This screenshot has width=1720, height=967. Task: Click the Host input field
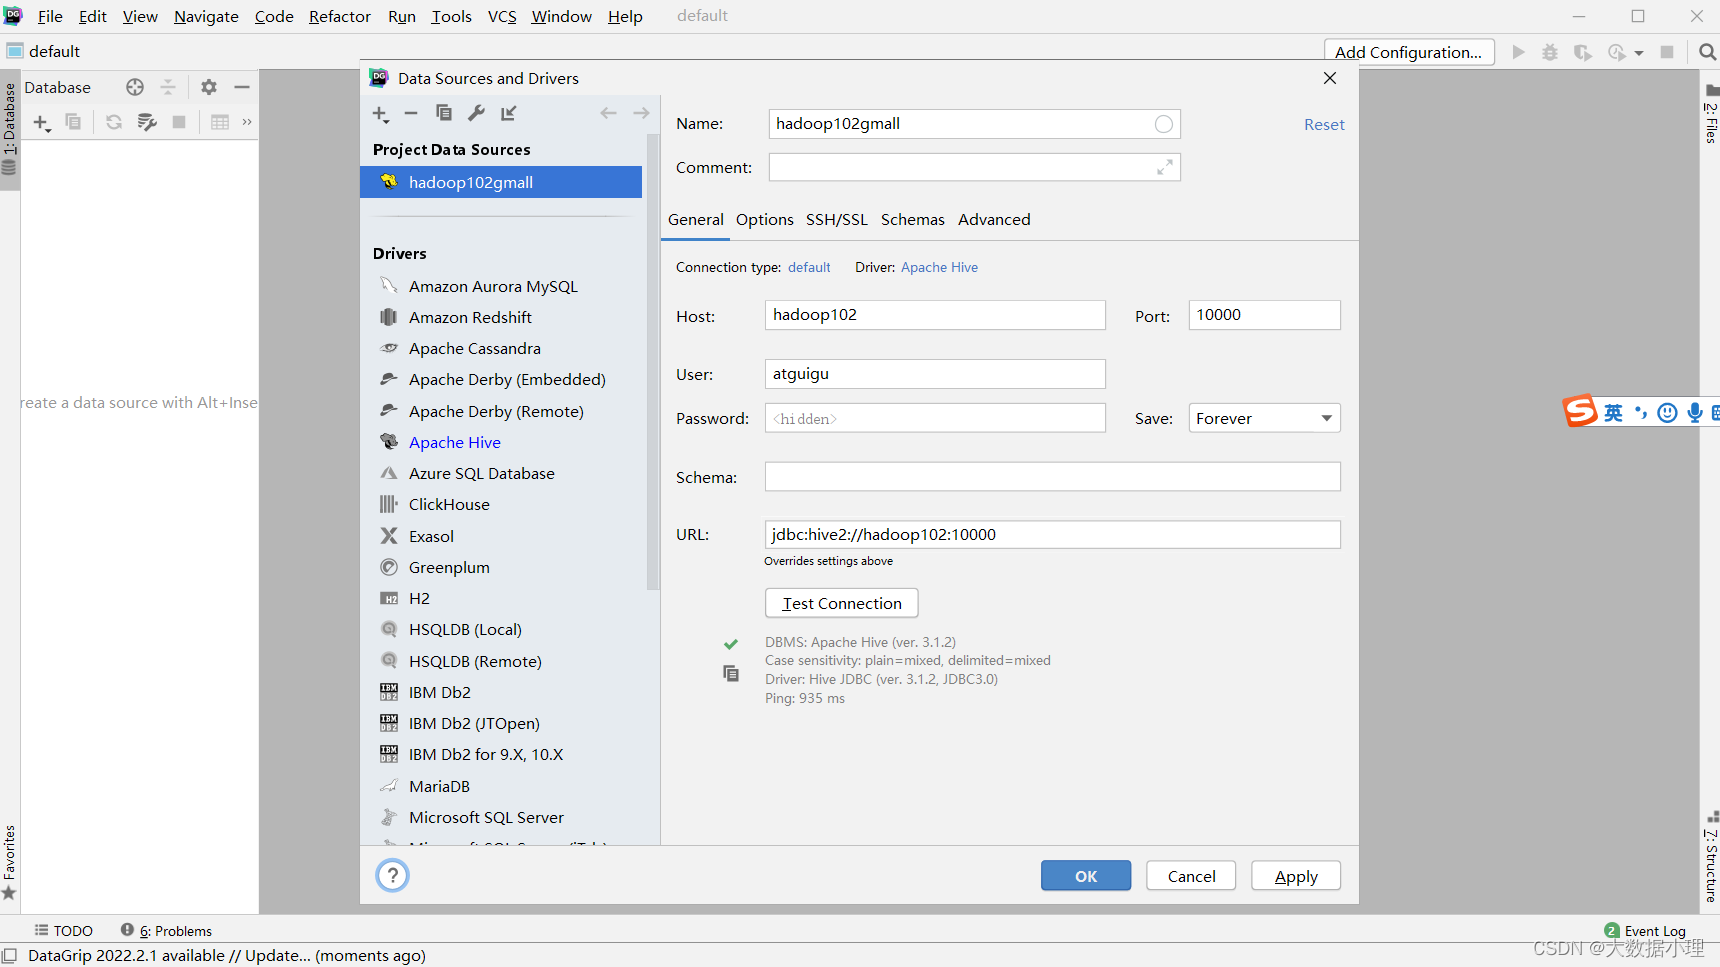point(935,315)
